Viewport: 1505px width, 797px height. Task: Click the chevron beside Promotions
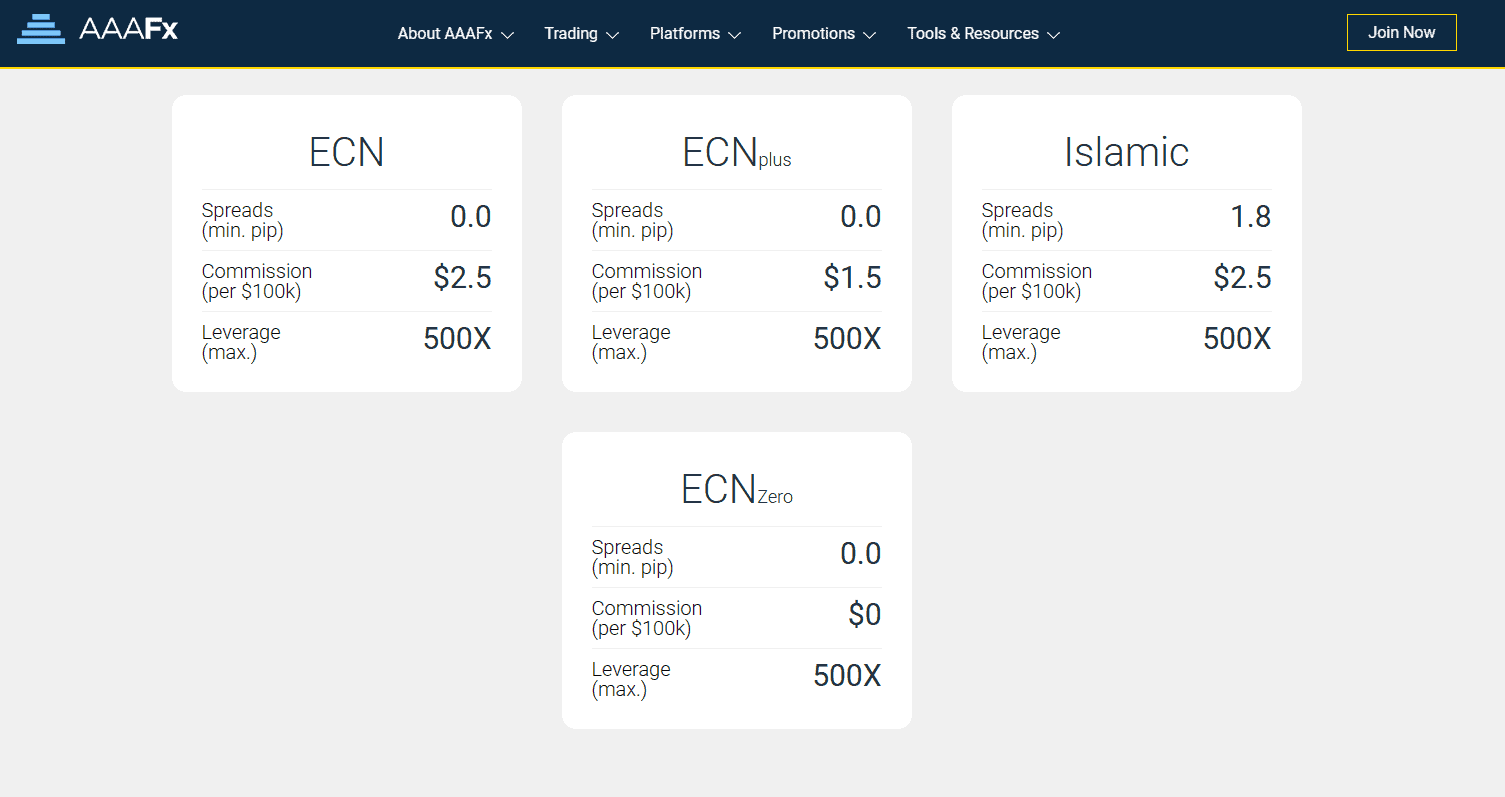pyautogui.click(x=869, y=35)
